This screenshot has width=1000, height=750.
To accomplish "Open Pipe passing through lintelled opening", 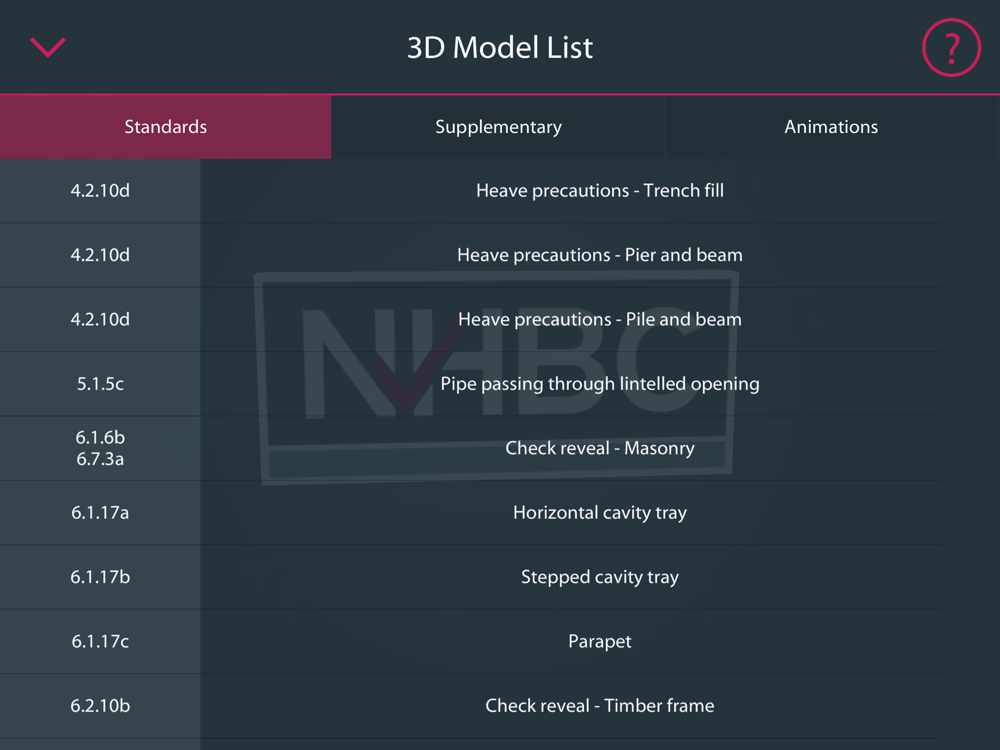I will tap(600, 383).
